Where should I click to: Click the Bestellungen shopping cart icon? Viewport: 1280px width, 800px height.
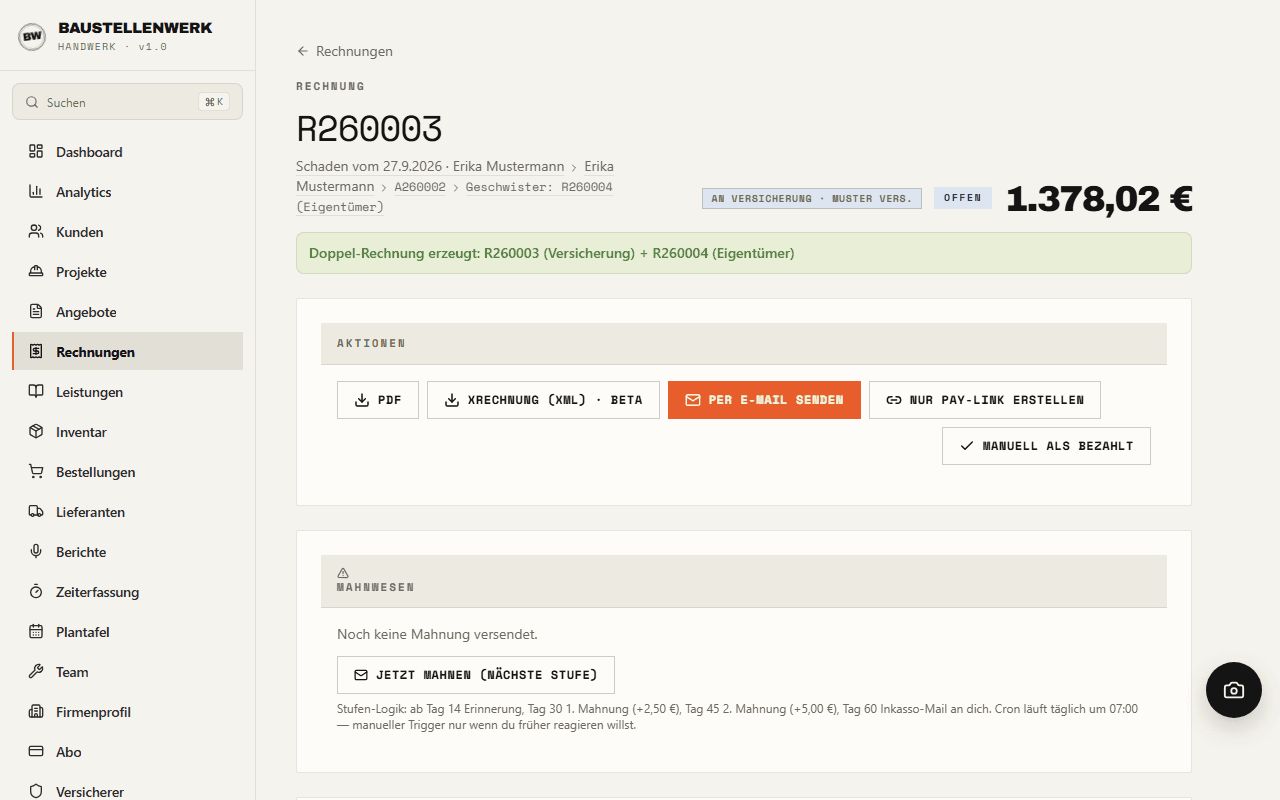(36, 472)
